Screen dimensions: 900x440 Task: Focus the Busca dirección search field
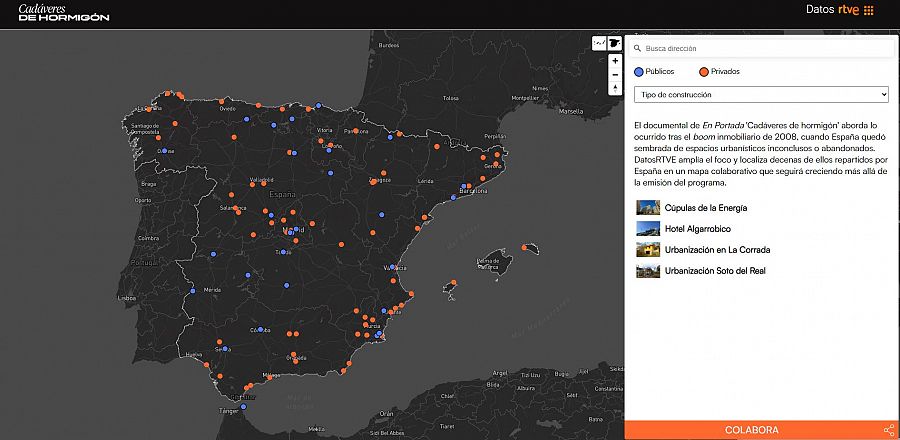pyautogui.click(x=761, y=49)
